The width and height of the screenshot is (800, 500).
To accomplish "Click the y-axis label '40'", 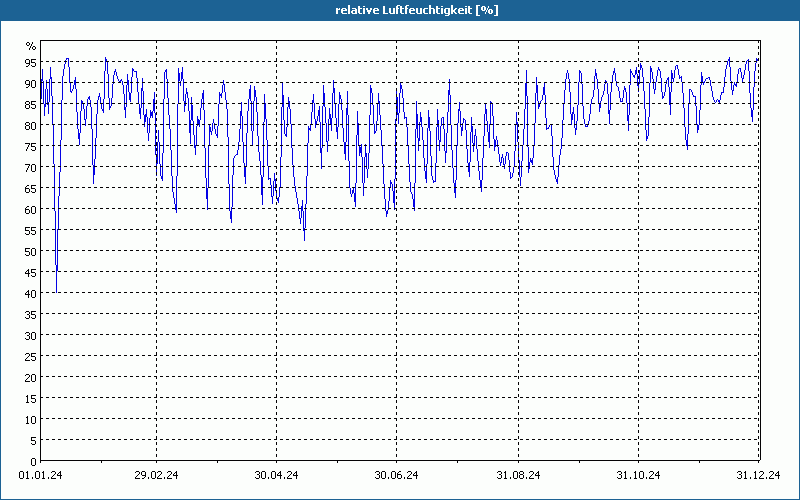I will pos(31,294).
